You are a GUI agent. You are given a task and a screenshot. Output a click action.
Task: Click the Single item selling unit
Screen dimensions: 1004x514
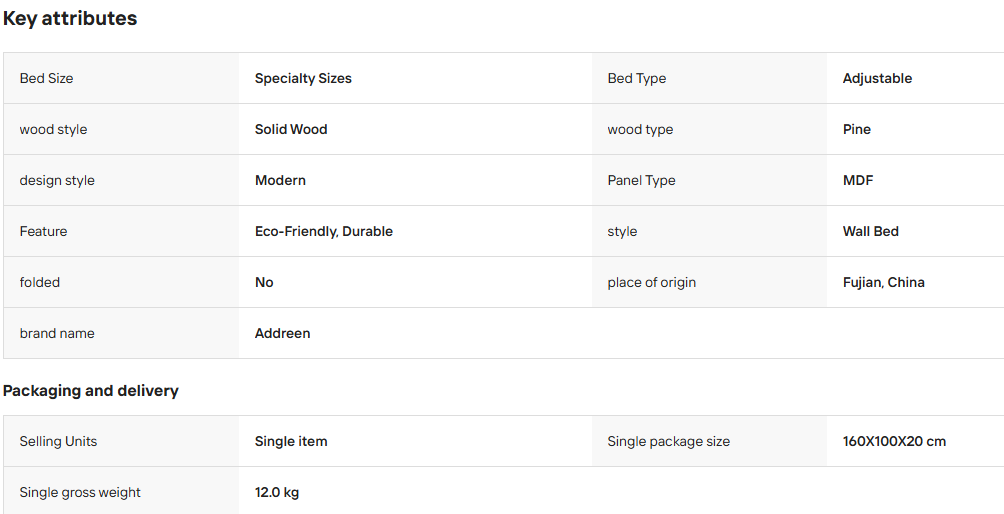[x=291, y=441]
